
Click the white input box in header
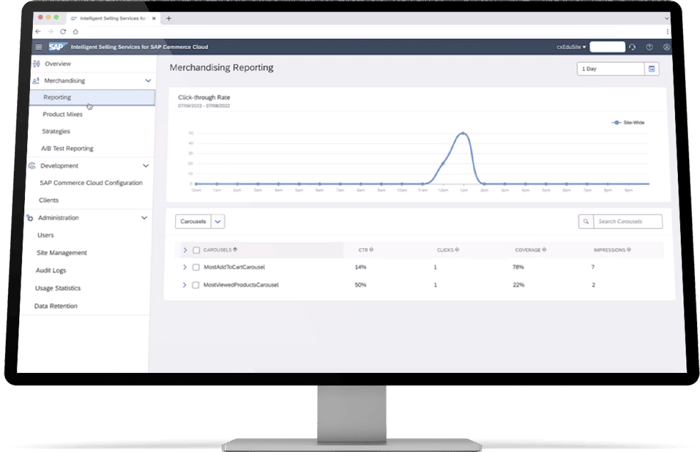click(x=607, y=47)
